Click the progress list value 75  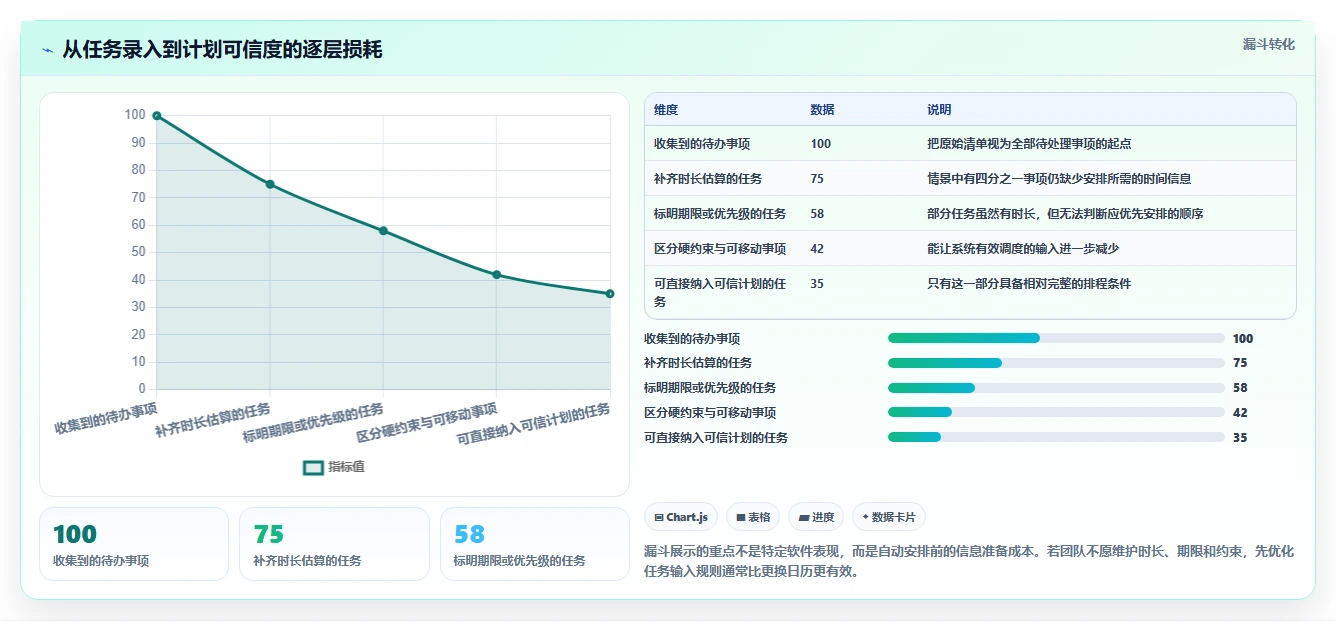click(x=1240, y=363)
